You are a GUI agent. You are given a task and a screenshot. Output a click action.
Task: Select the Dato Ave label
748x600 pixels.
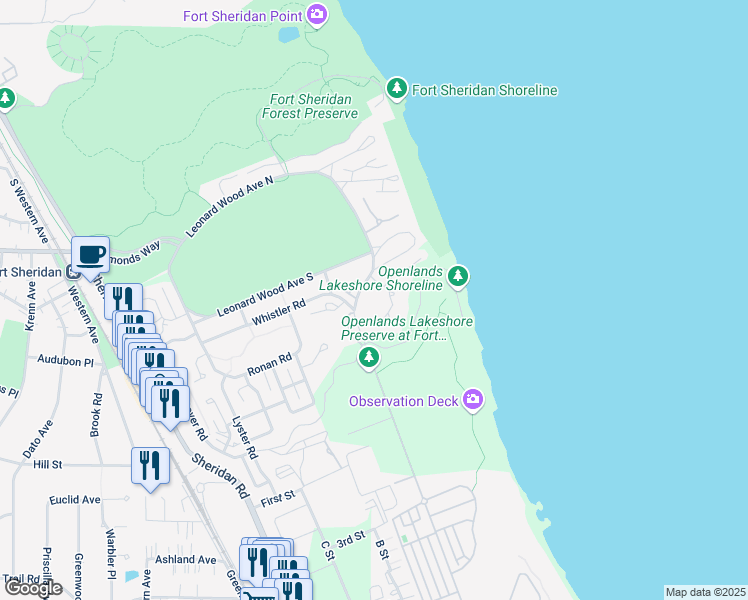(x=37, y=439)
